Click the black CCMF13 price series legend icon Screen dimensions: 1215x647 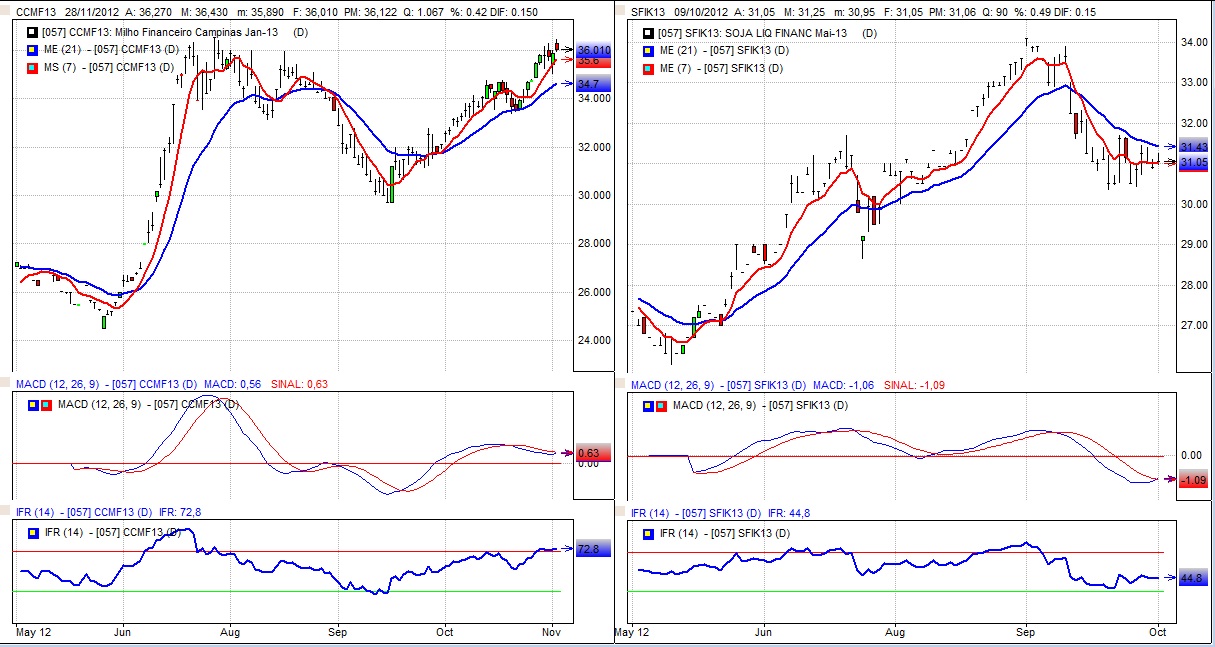pyautogui.click(x=33, y=33)
